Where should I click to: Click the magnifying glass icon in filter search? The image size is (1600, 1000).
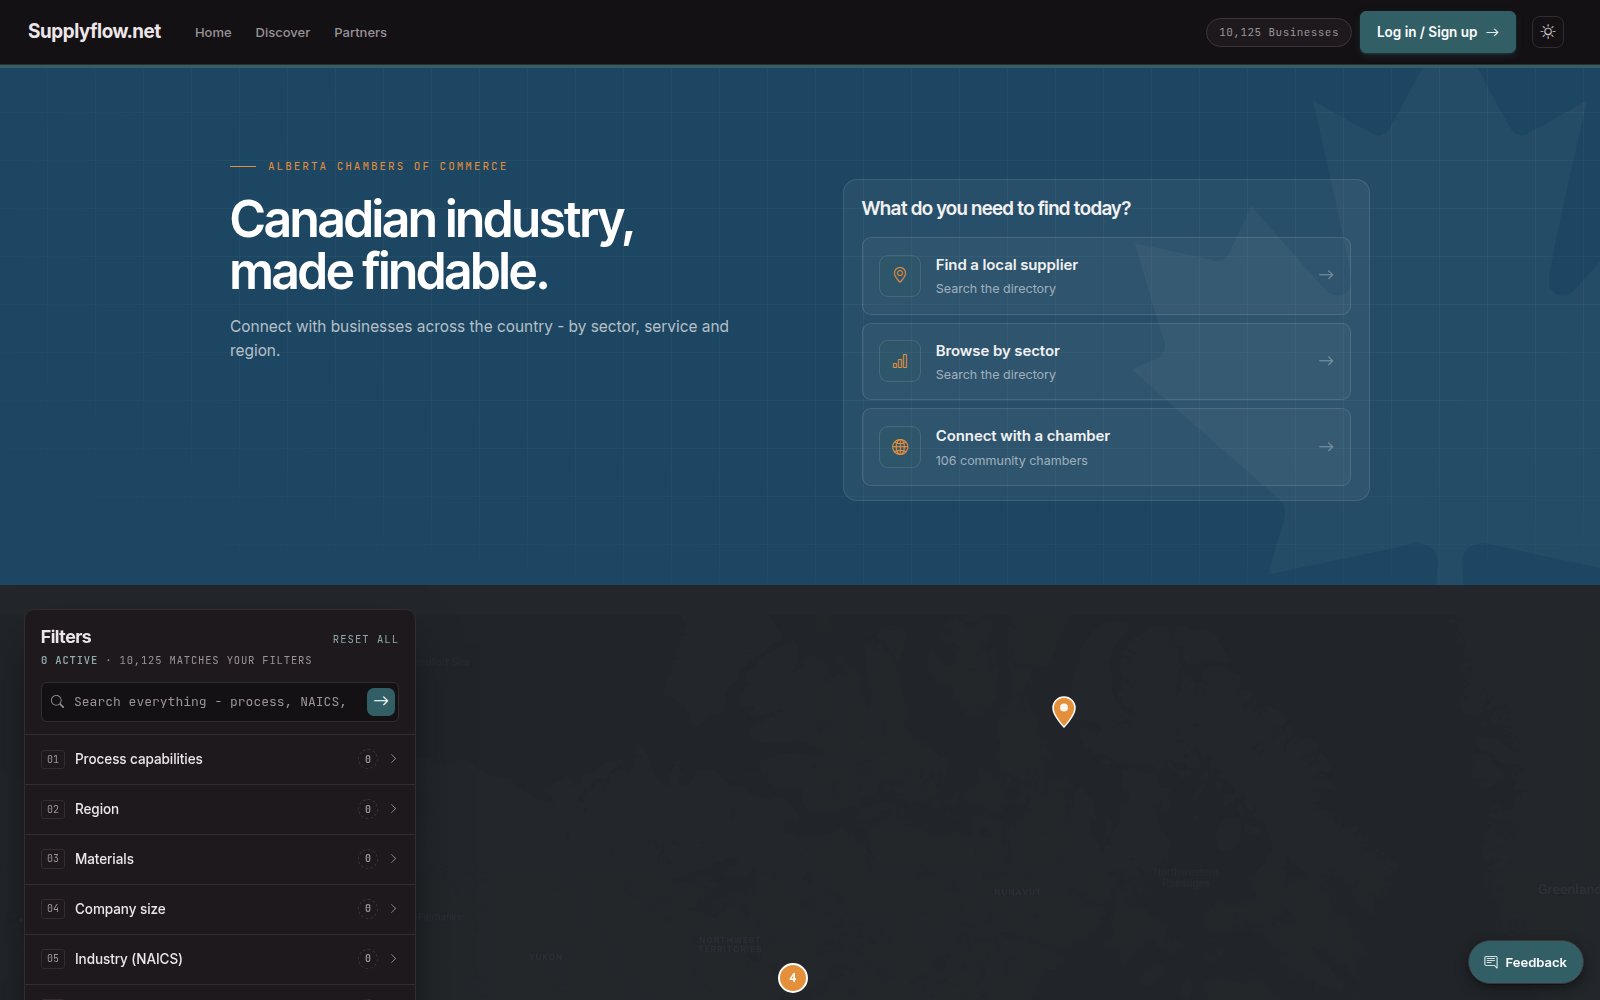coord(58,702)
